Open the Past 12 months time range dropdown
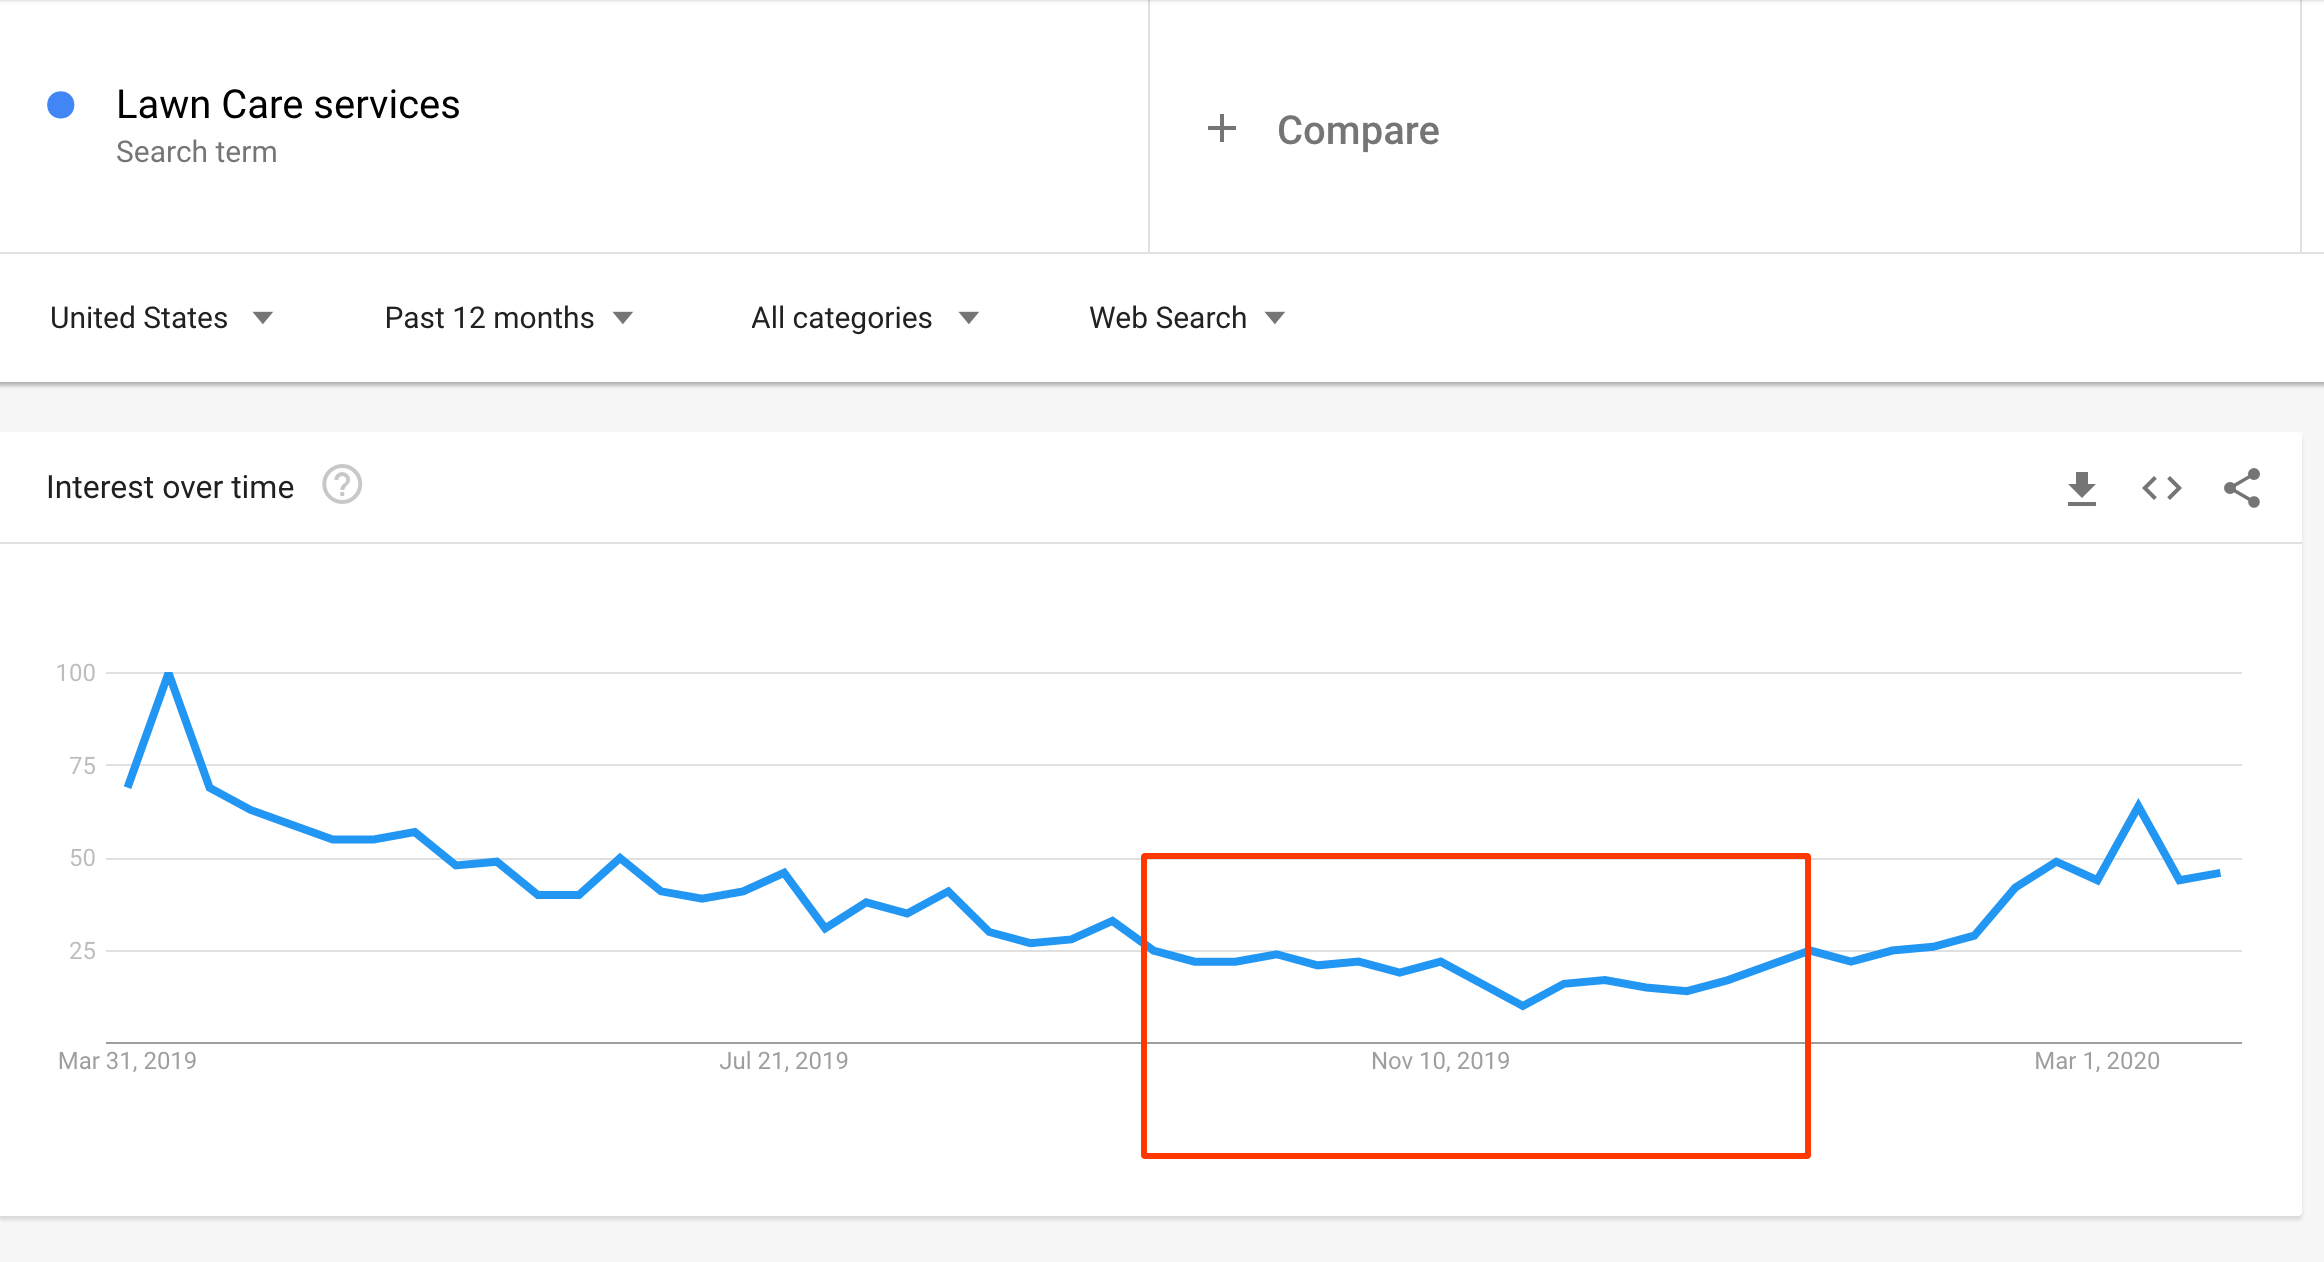2324x1262 pixels. 509,318
